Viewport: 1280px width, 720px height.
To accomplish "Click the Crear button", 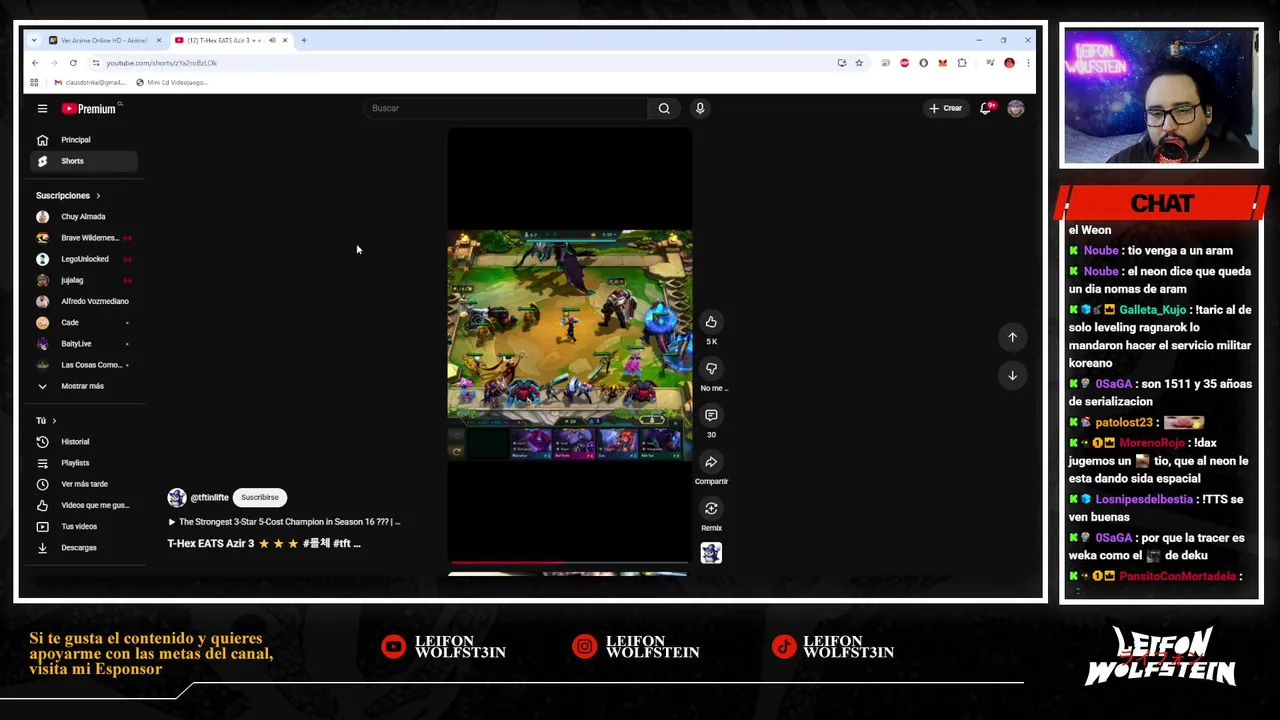I will click(x=946, y=108).
